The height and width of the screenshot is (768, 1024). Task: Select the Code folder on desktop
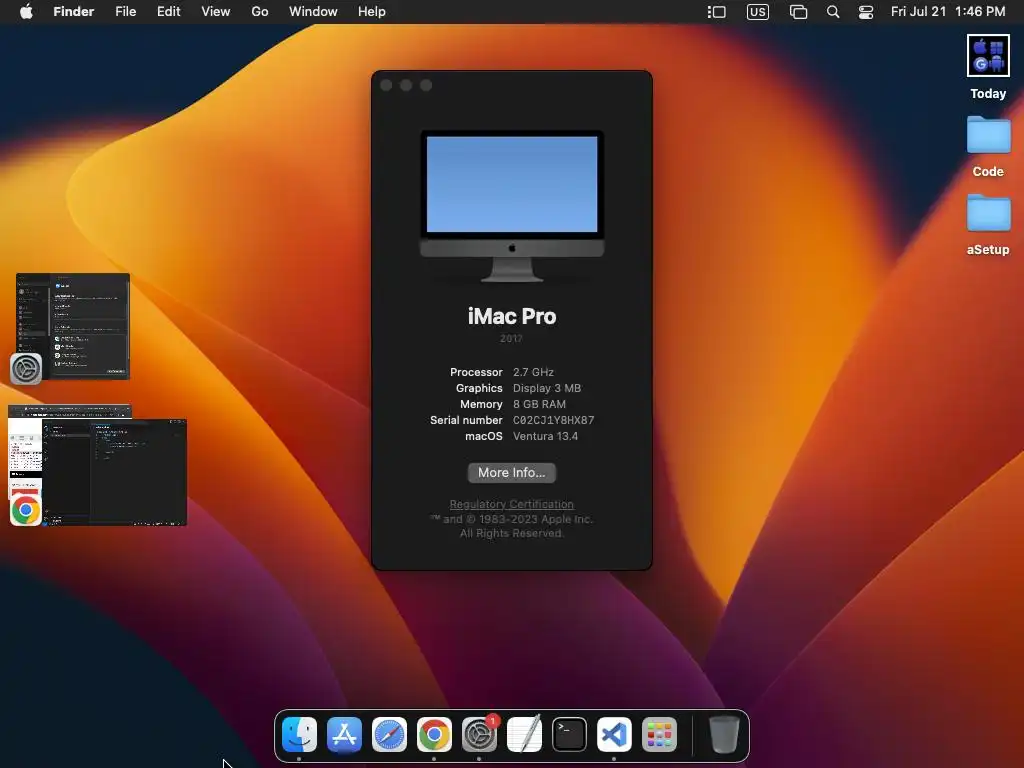(988, 146)
